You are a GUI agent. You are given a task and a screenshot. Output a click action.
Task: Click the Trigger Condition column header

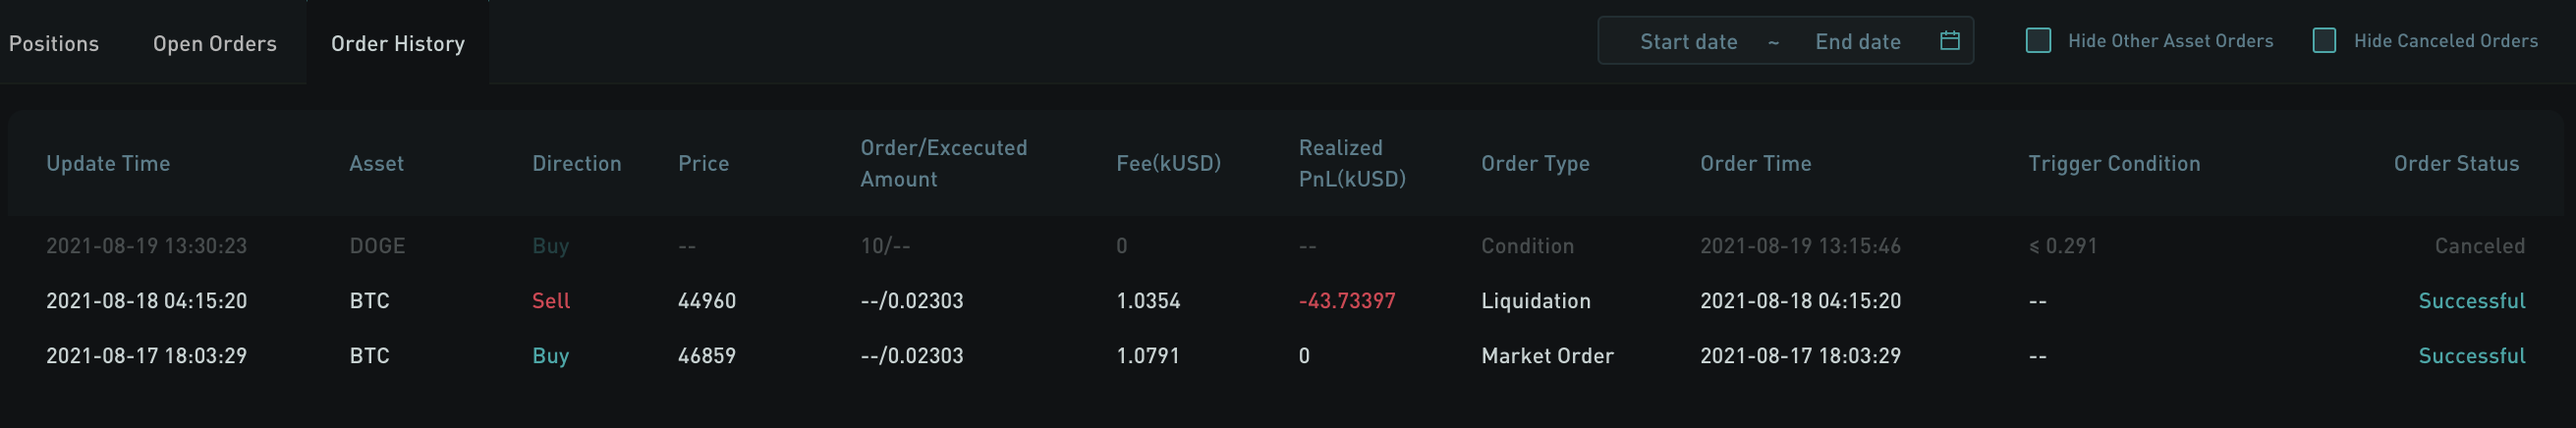[2113, 164]
